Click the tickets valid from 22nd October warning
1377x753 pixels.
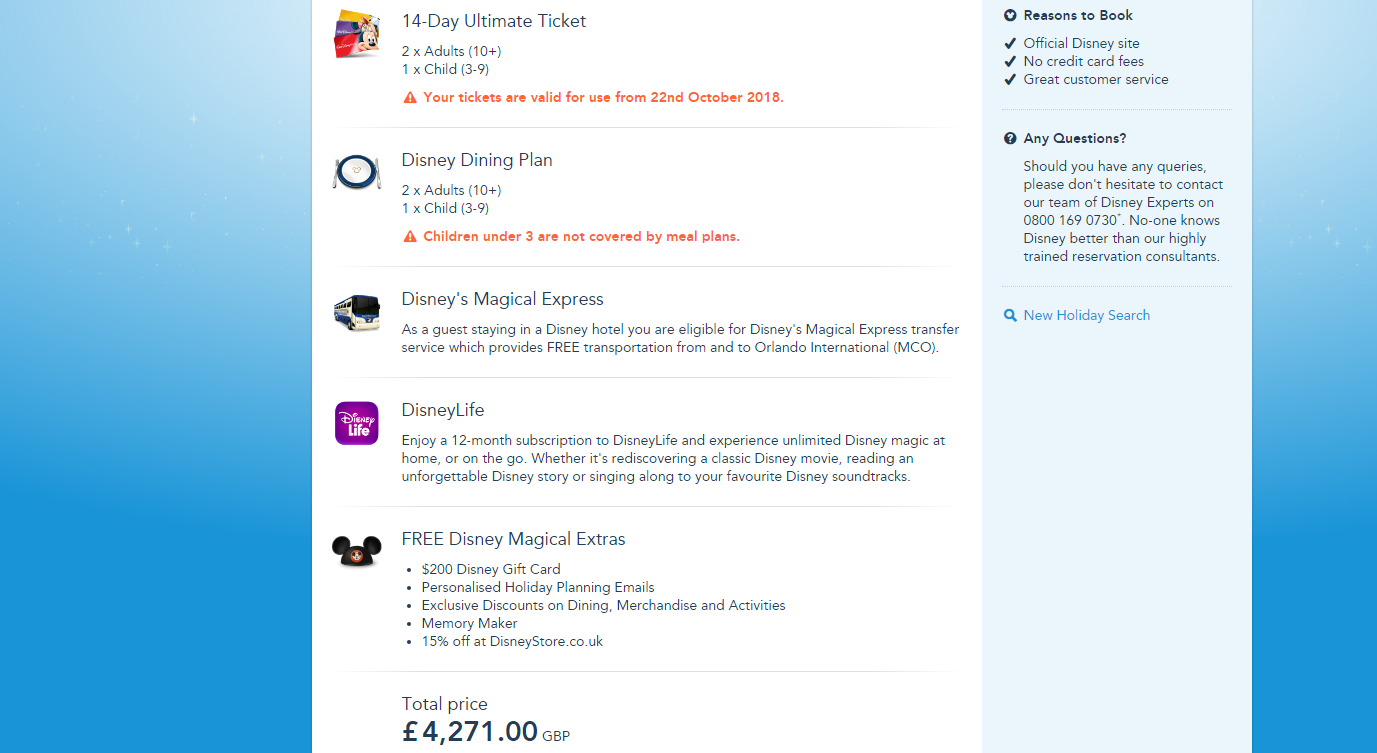[x=603, y=98]
